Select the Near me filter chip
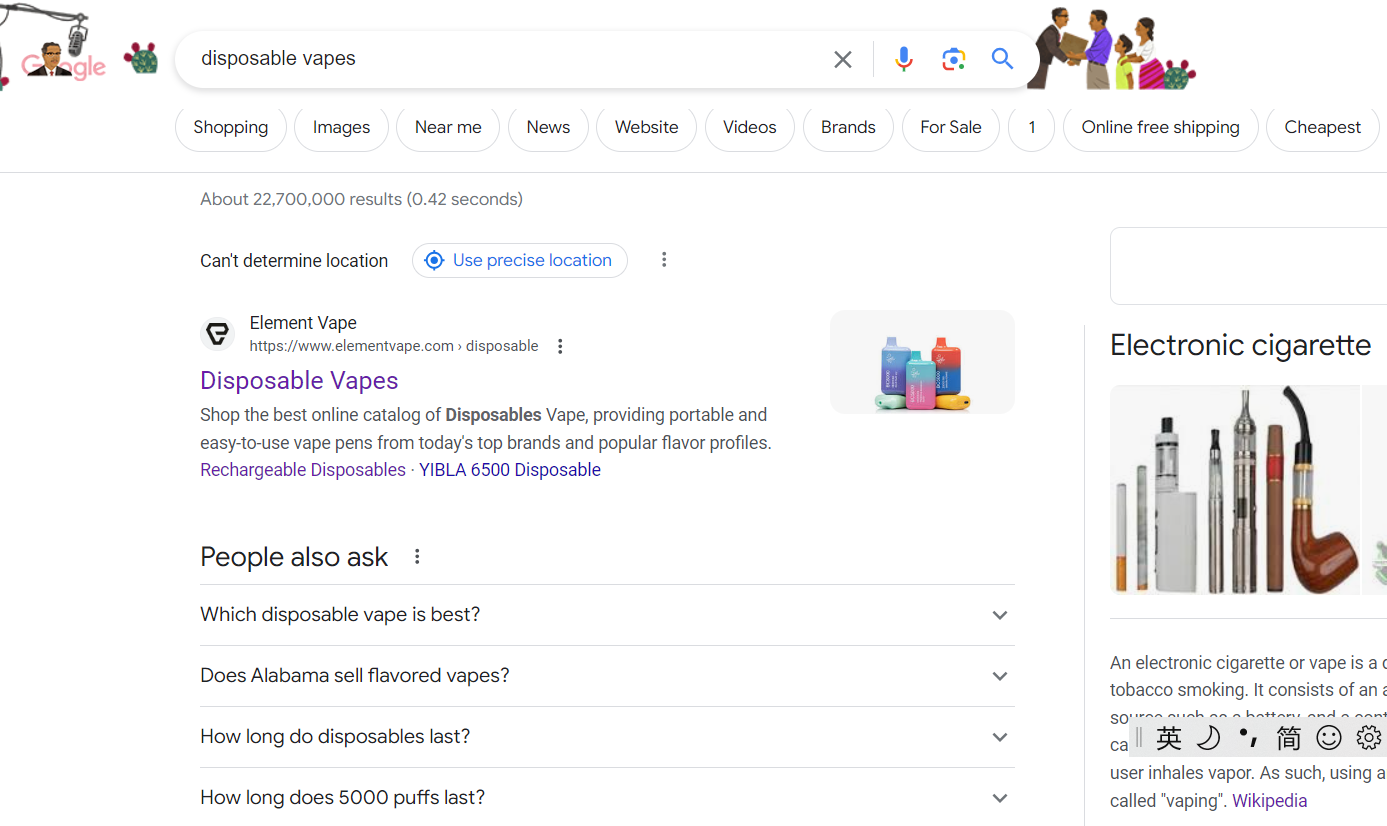 (x=448, y=128)
